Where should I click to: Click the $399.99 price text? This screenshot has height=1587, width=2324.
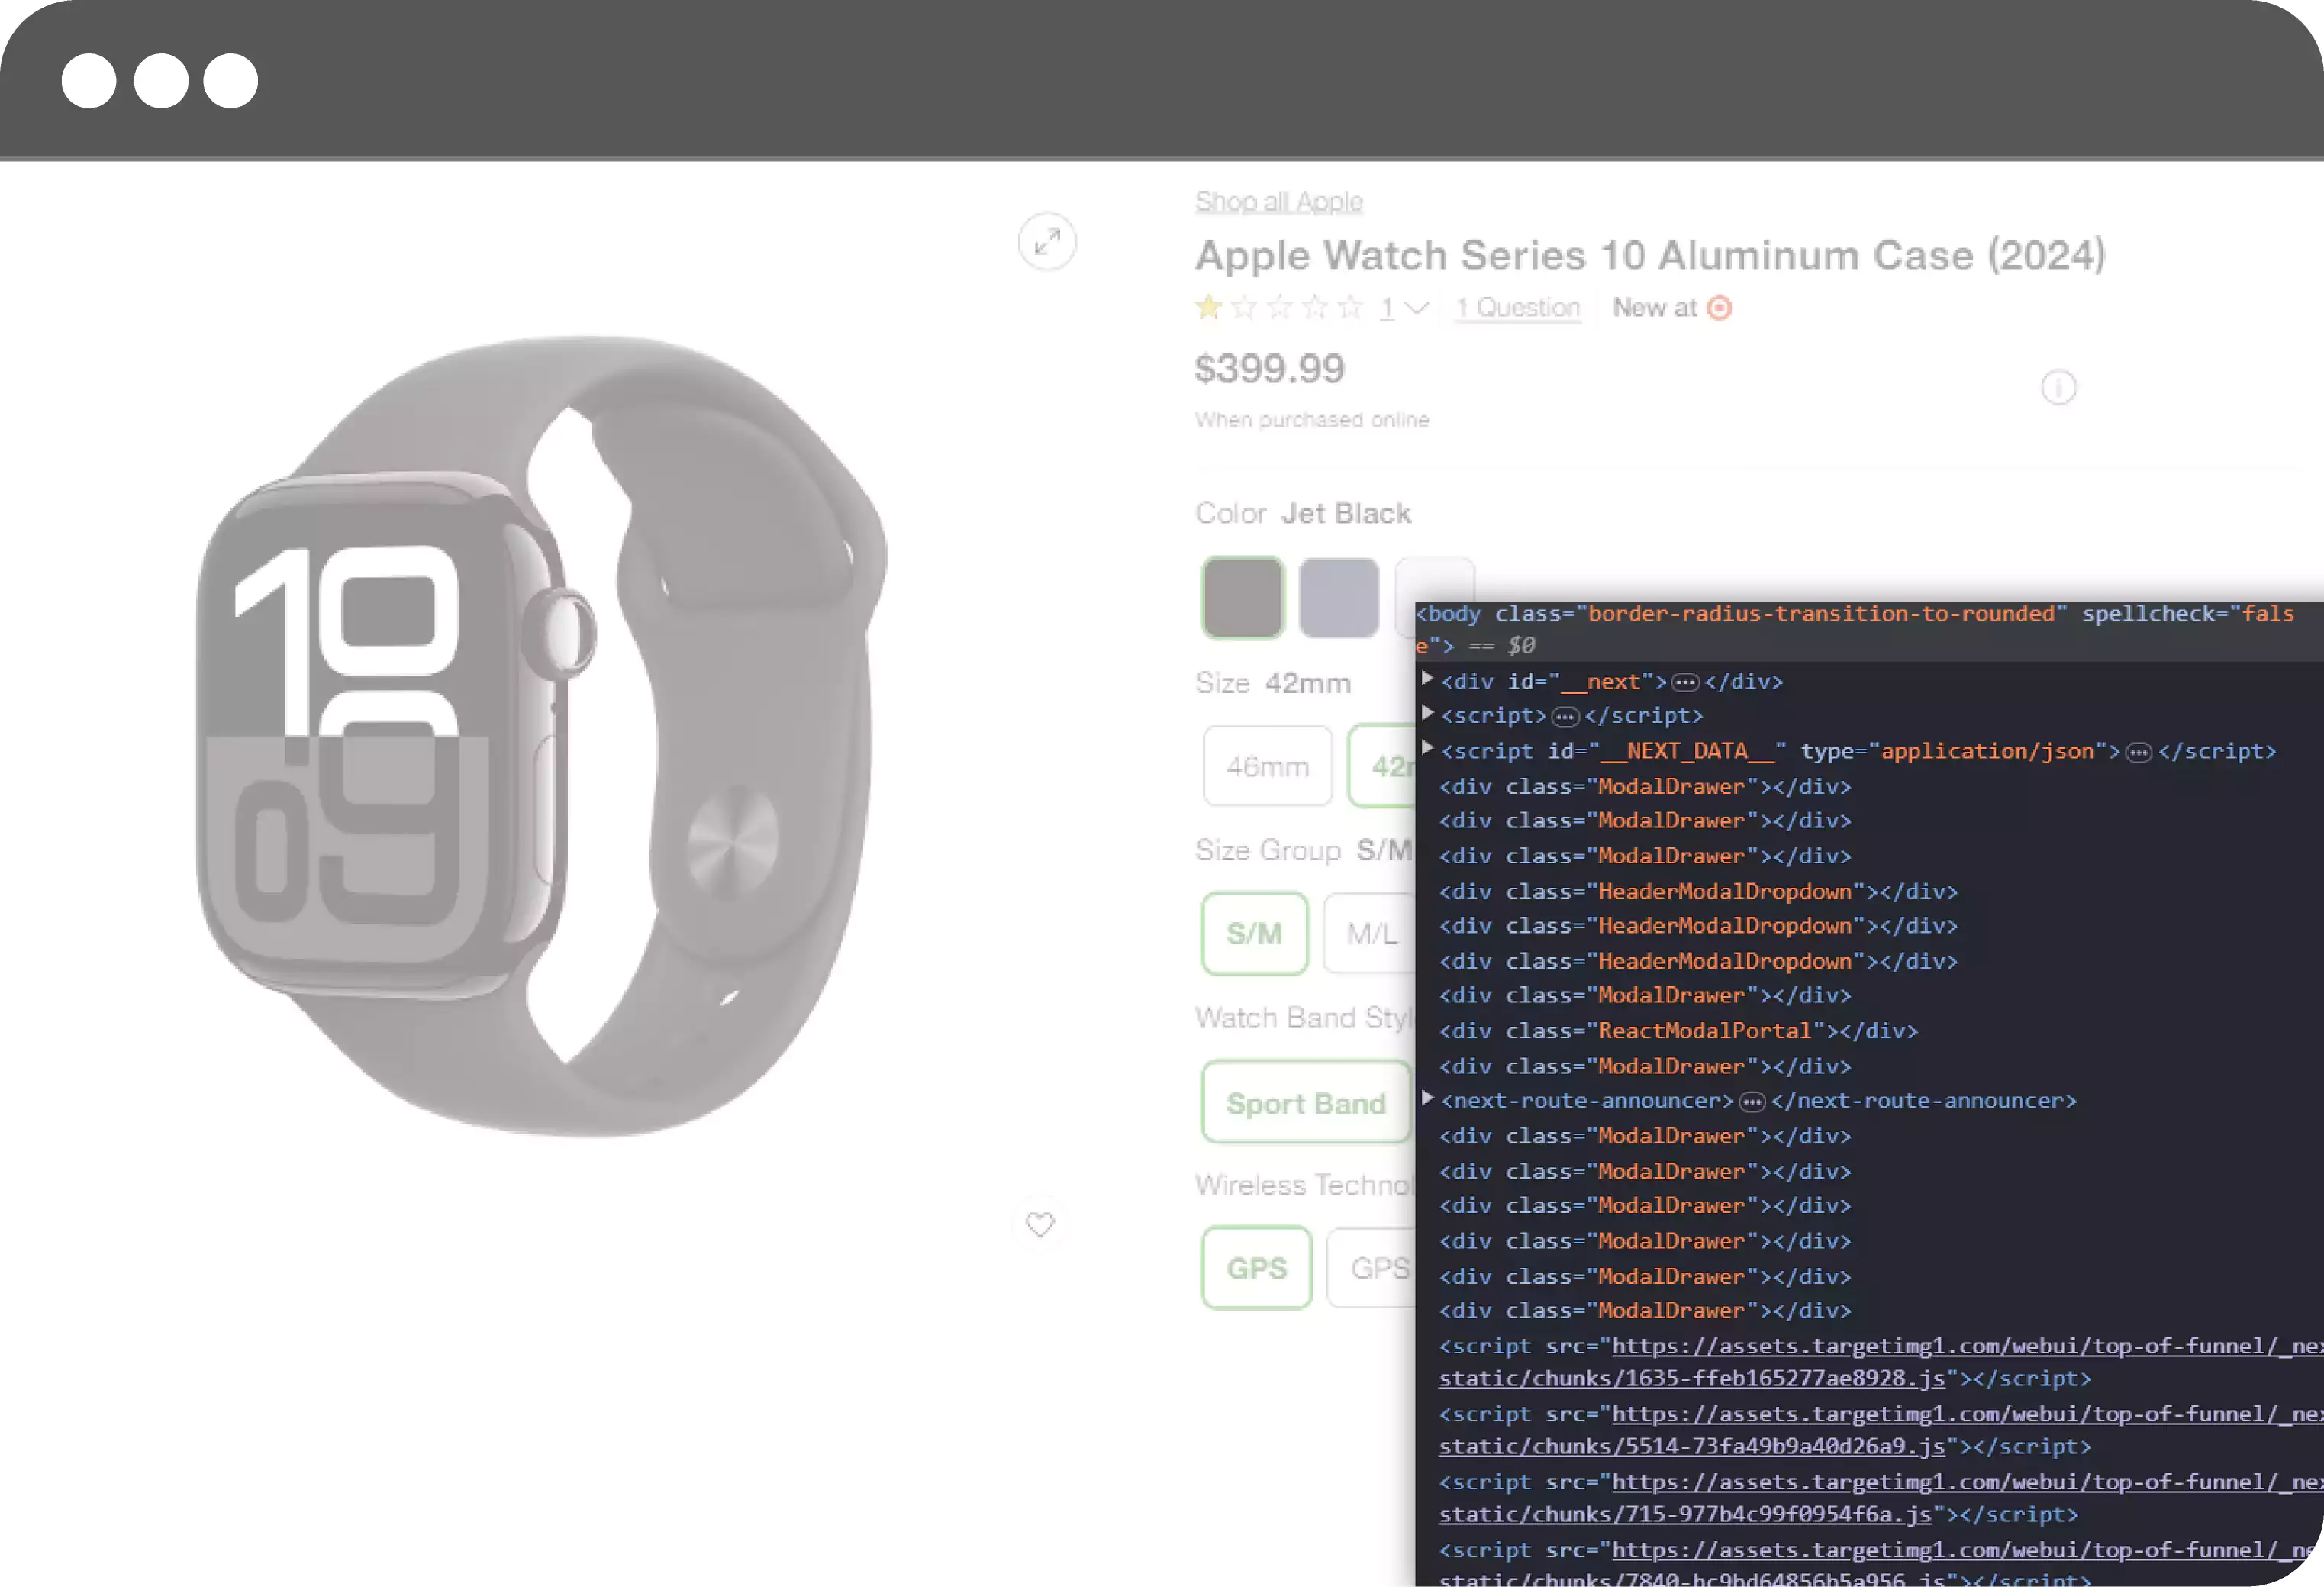(1269, 369)
